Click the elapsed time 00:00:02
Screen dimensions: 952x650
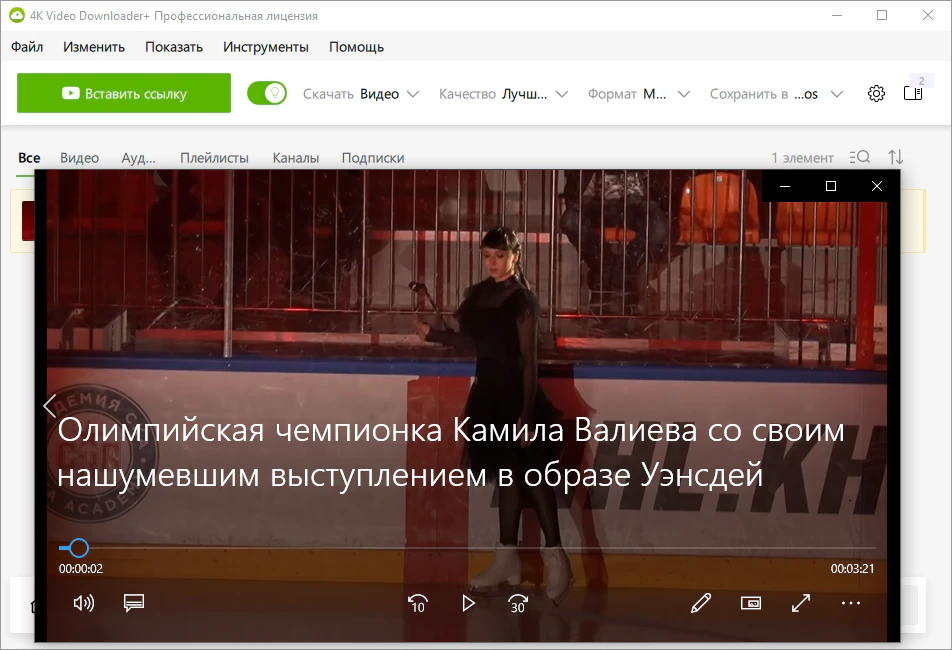[x=81, y=569]
